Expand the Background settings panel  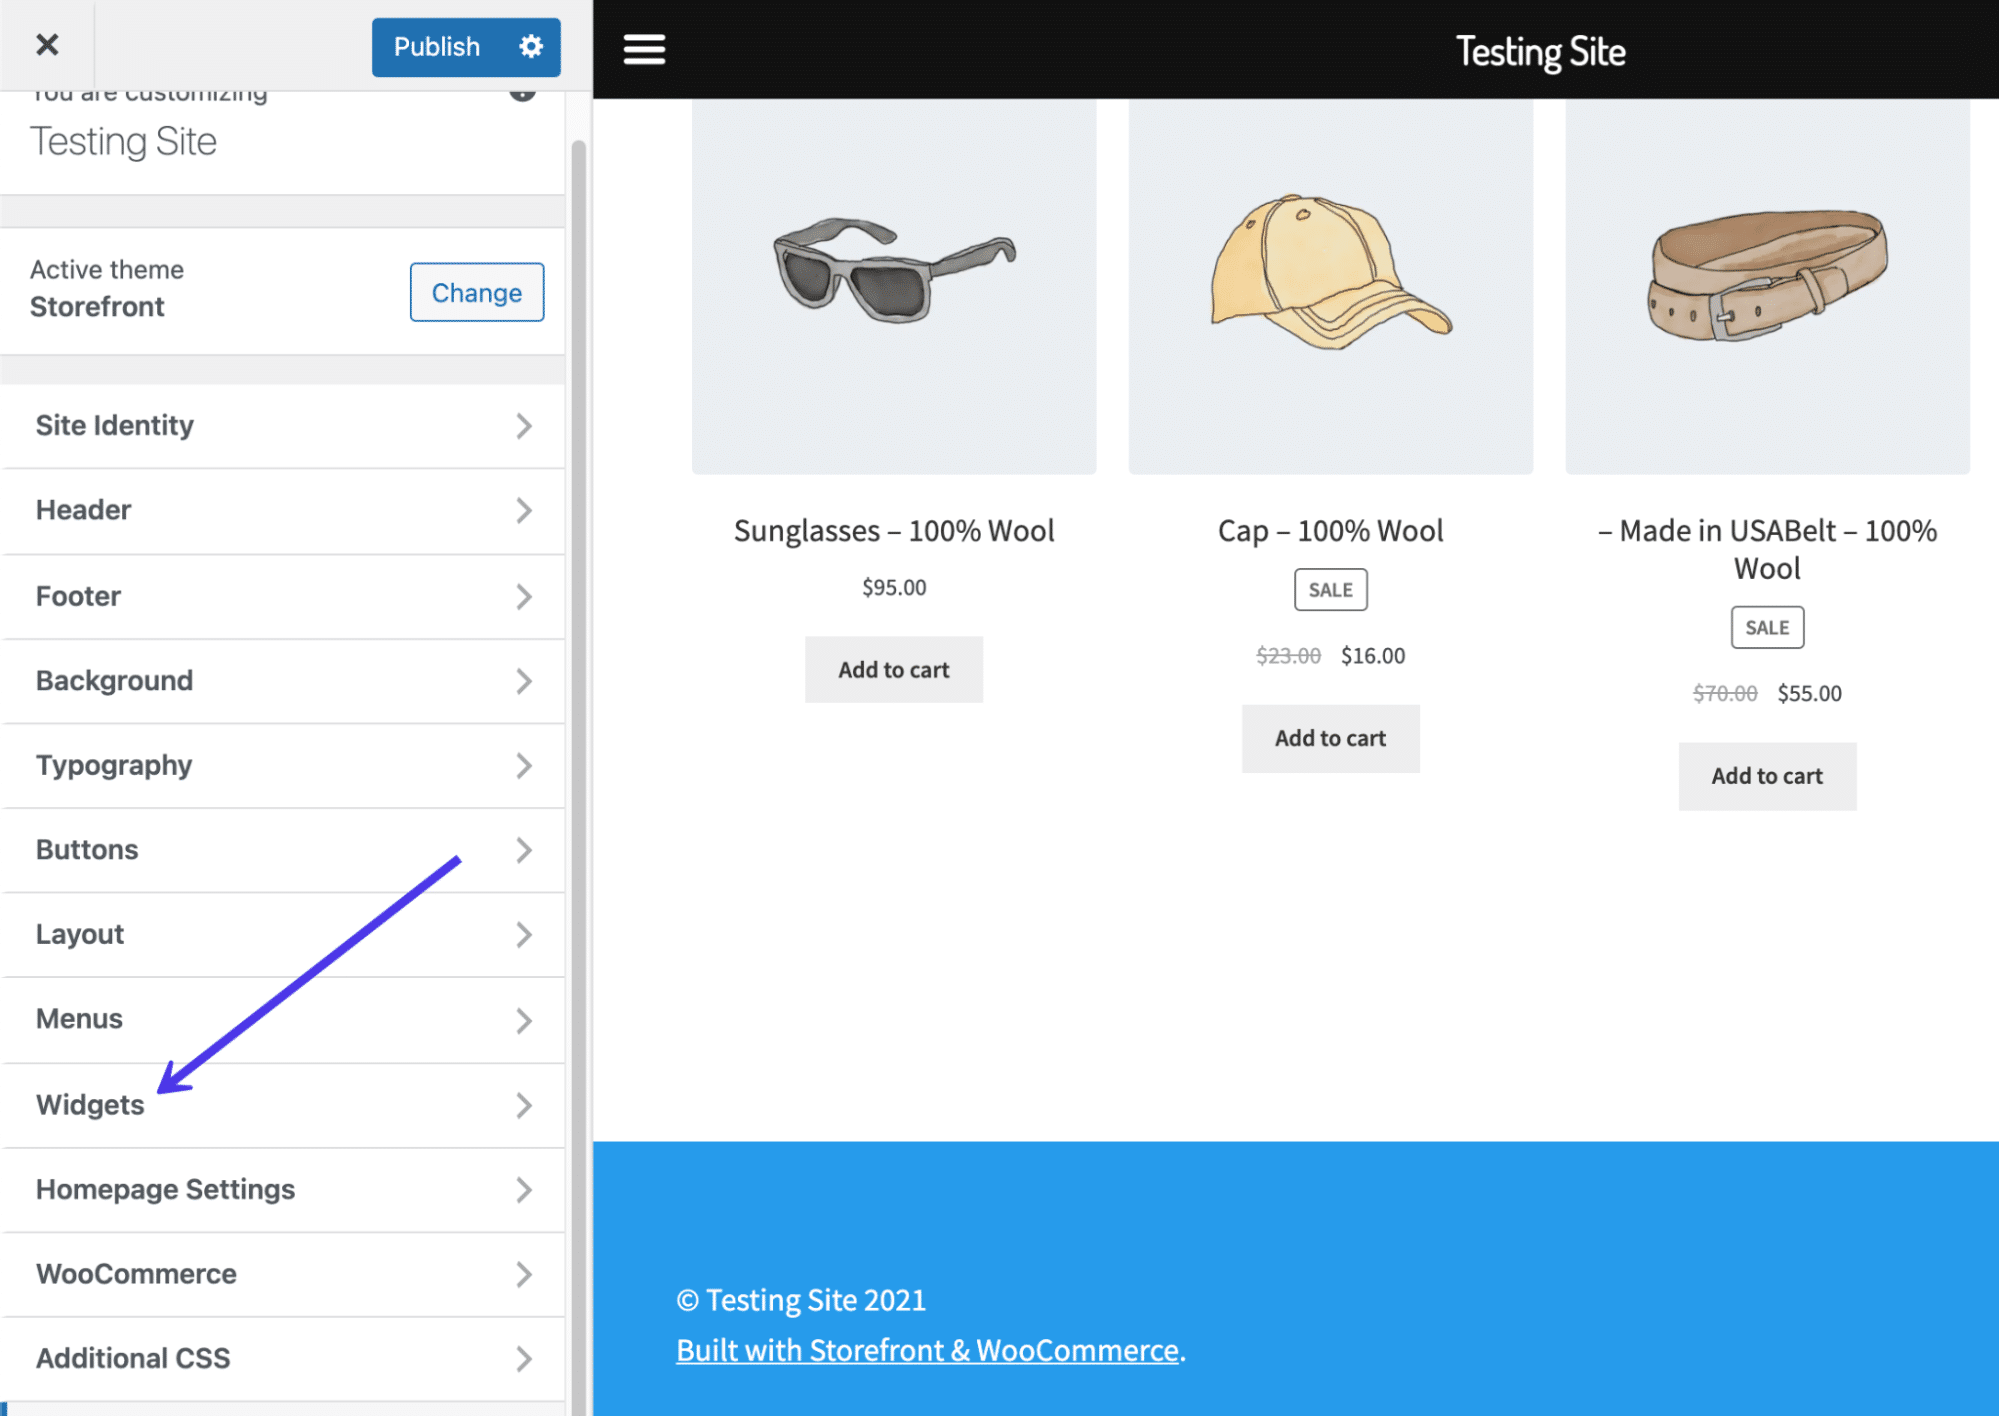282,679
